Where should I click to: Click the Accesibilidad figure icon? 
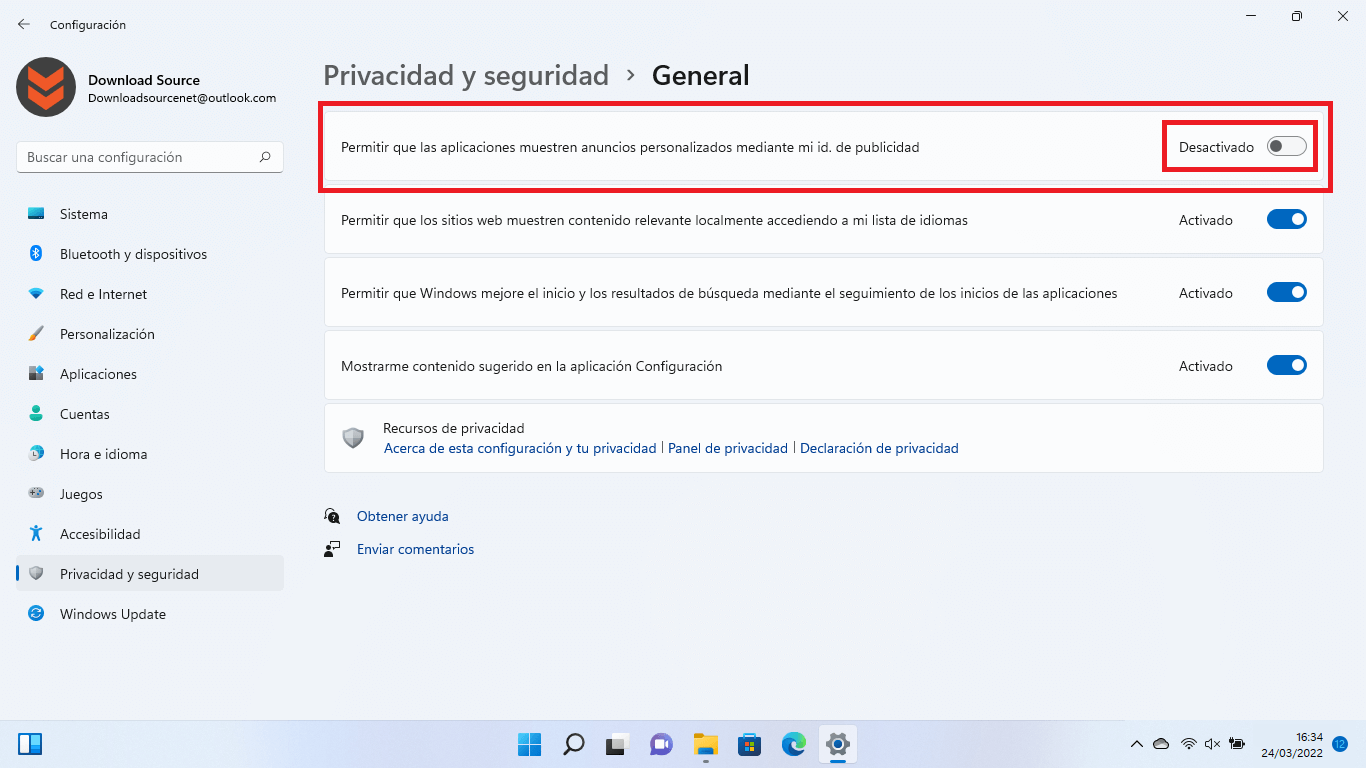pos(36,534)
